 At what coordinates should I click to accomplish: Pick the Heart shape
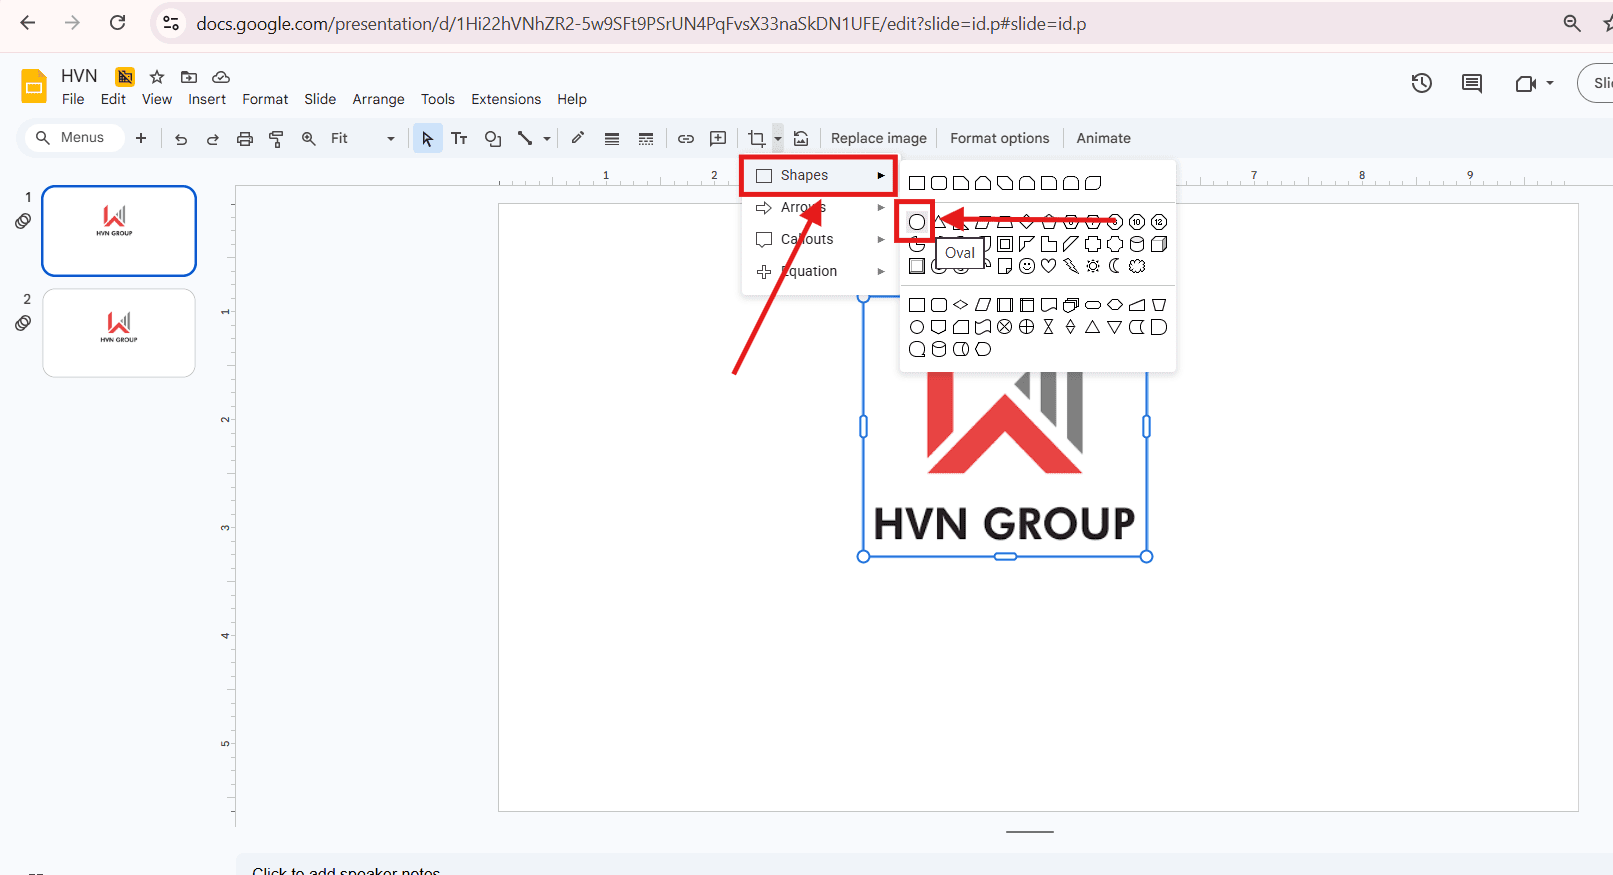[x=1048, y=266]
